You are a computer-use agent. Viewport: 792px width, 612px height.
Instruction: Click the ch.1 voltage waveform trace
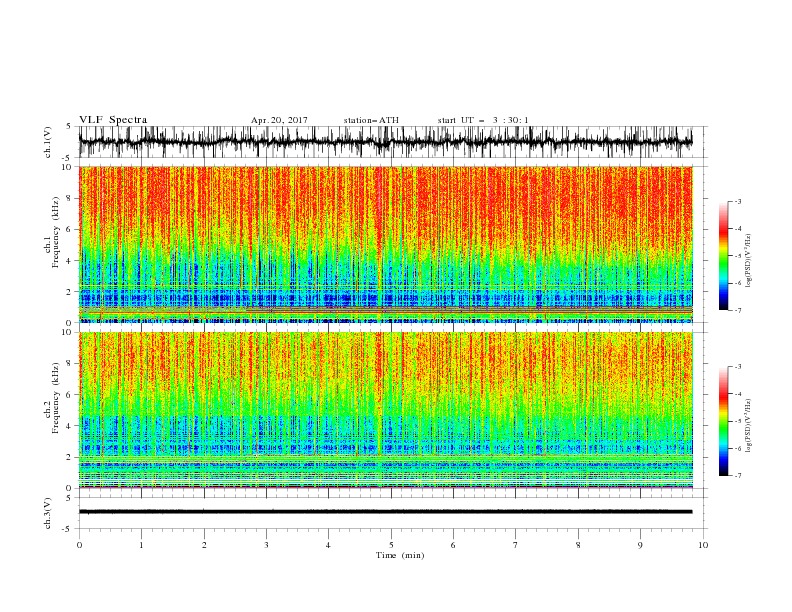[385, 142]
